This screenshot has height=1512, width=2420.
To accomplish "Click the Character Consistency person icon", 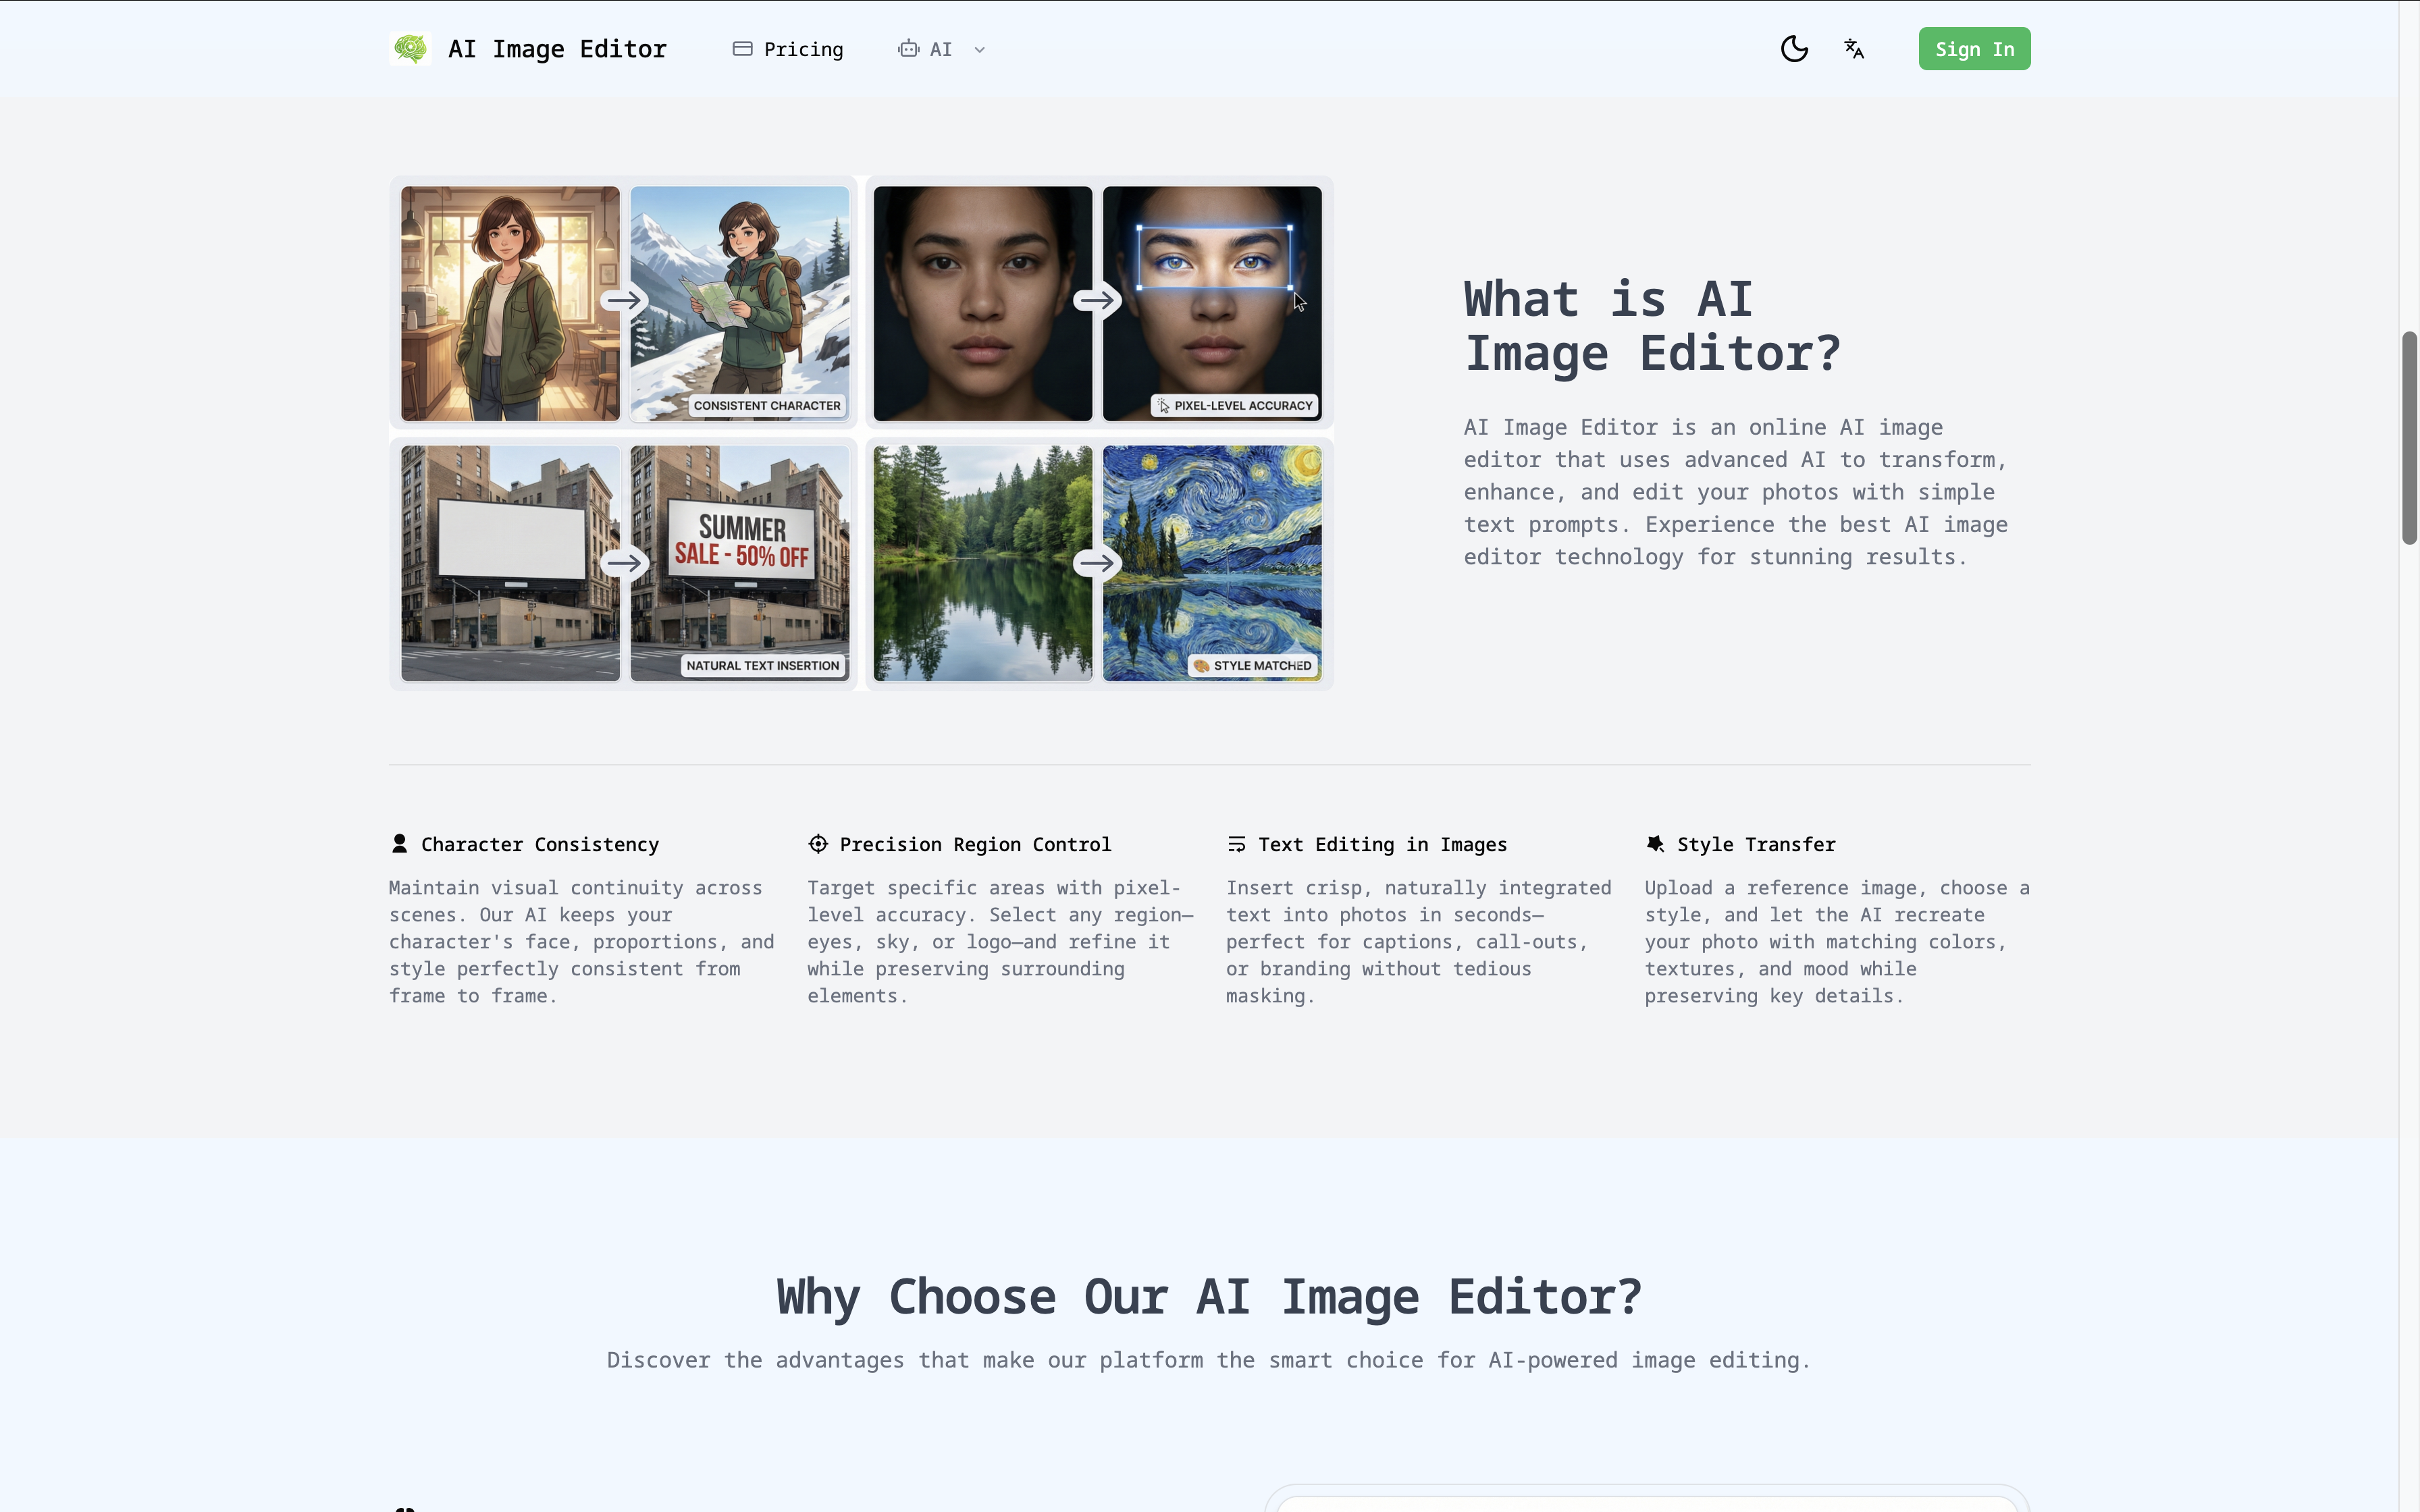I will point(399,843).
